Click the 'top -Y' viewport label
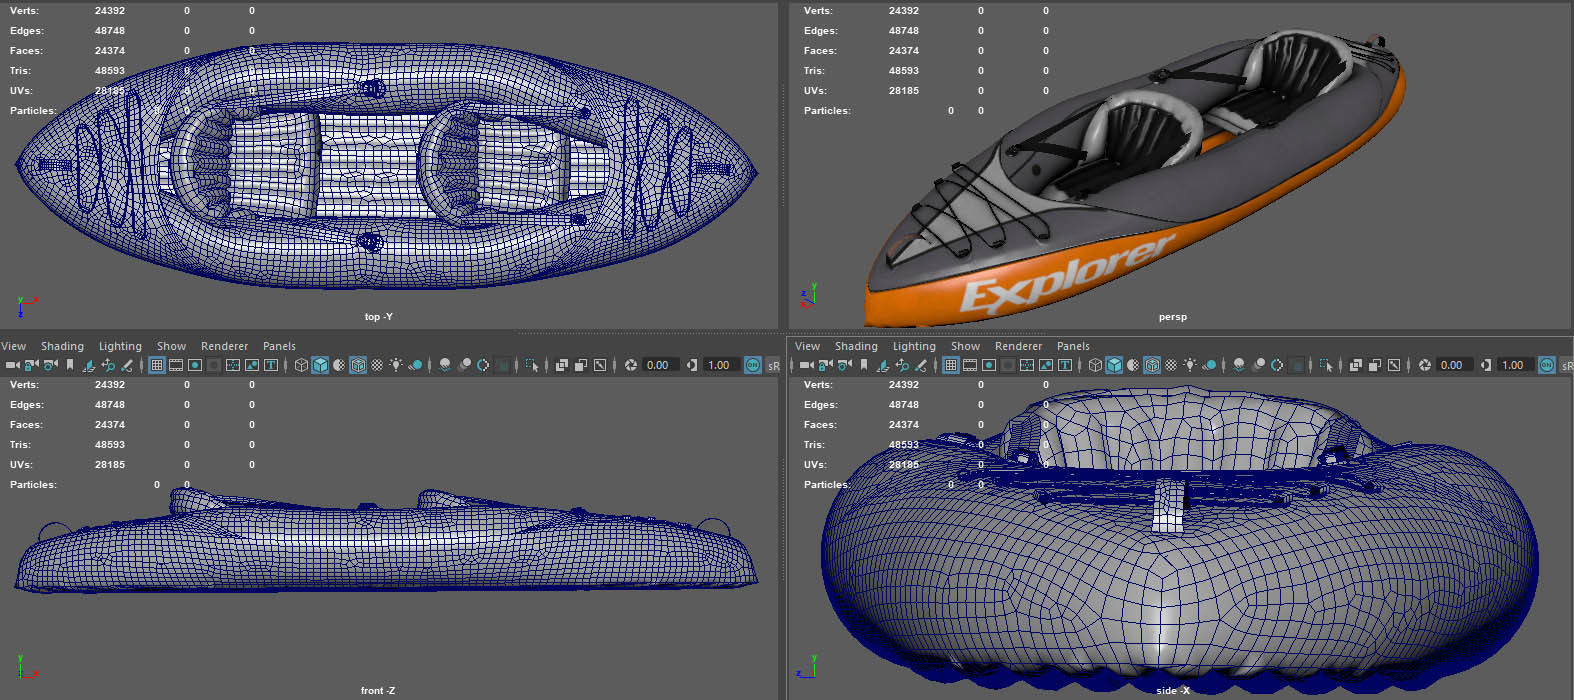1574x700 pixels. [x=378, y=317]
